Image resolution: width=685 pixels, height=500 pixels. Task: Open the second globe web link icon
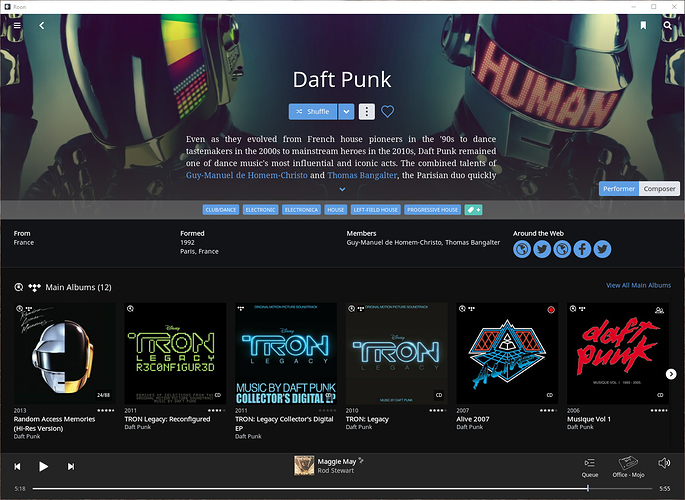(x=562, y=249)
